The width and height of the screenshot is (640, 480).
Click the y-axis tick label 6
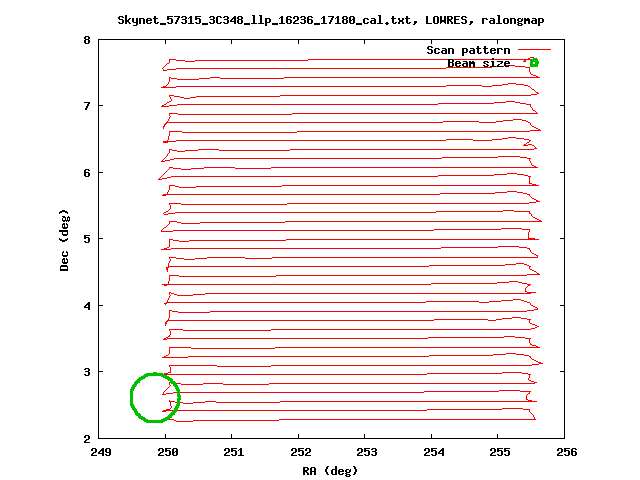point(87,173)
